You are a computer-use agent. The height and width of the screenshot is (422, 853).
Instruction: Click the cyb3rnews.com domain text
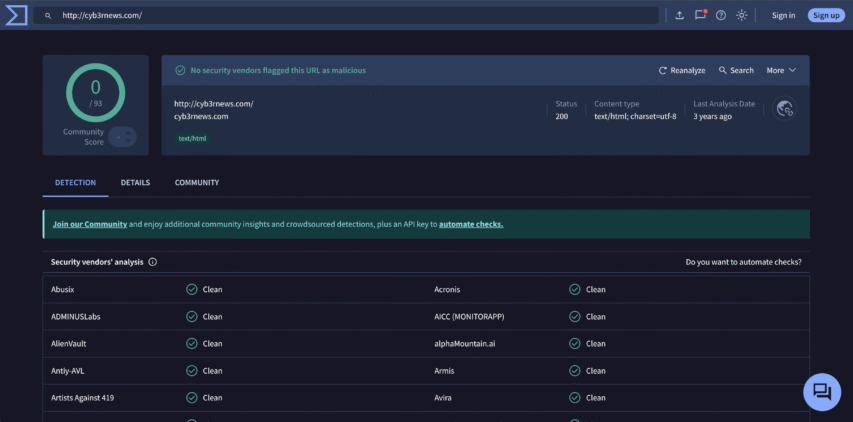[x=201, y=116]
